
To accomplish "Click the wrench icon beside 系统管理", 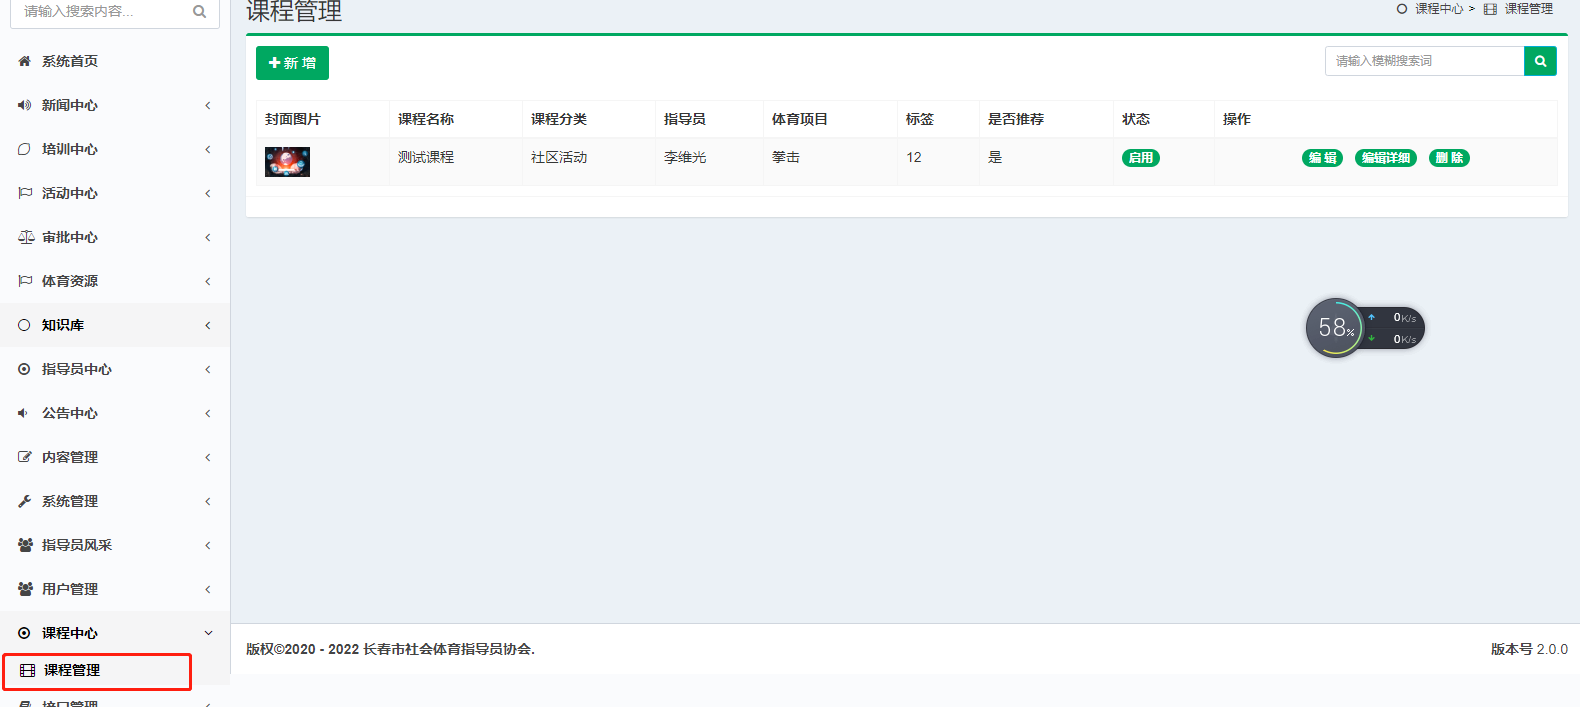I will (24, 501).
